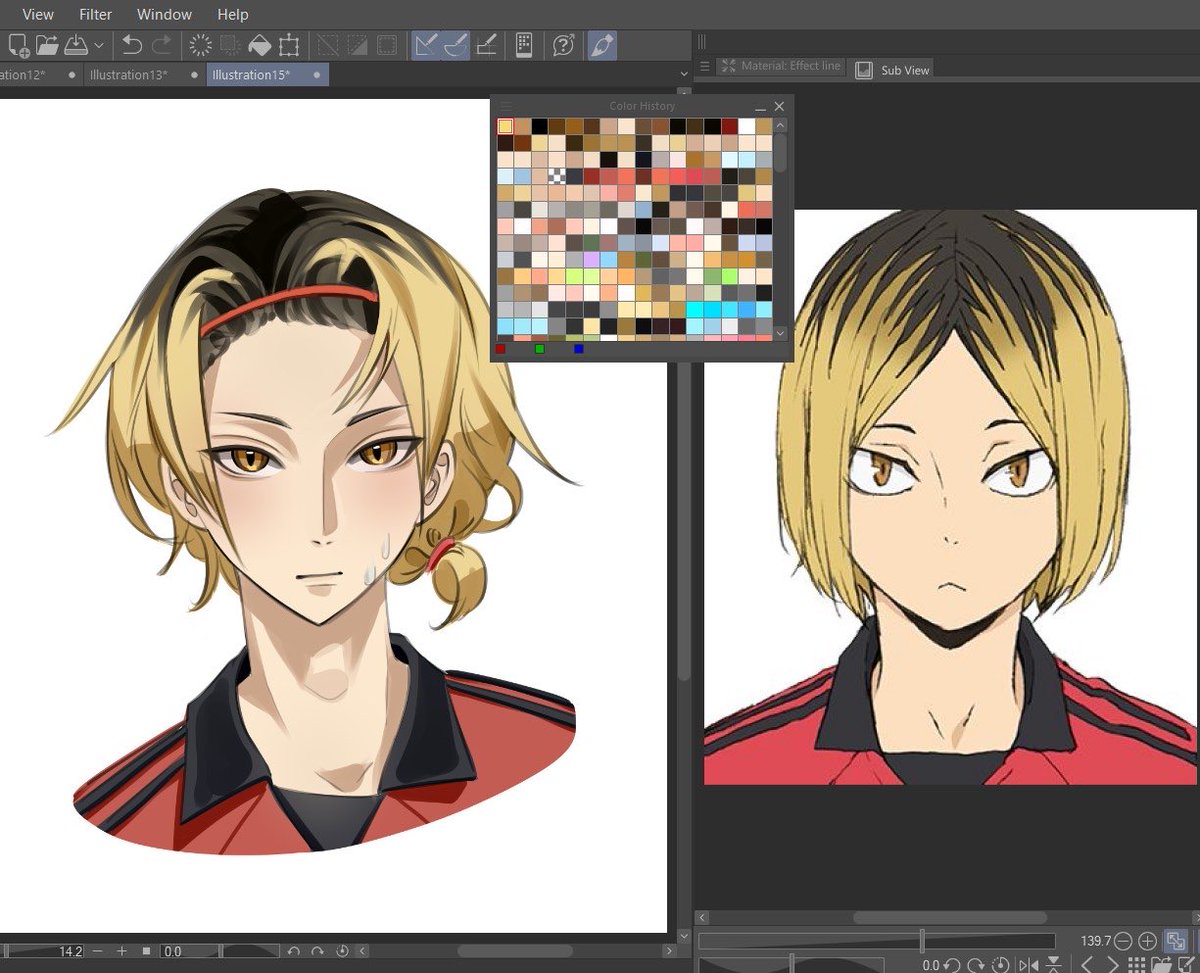Click Sub View zoom in icon
1200x973 pixels.
1147,941
